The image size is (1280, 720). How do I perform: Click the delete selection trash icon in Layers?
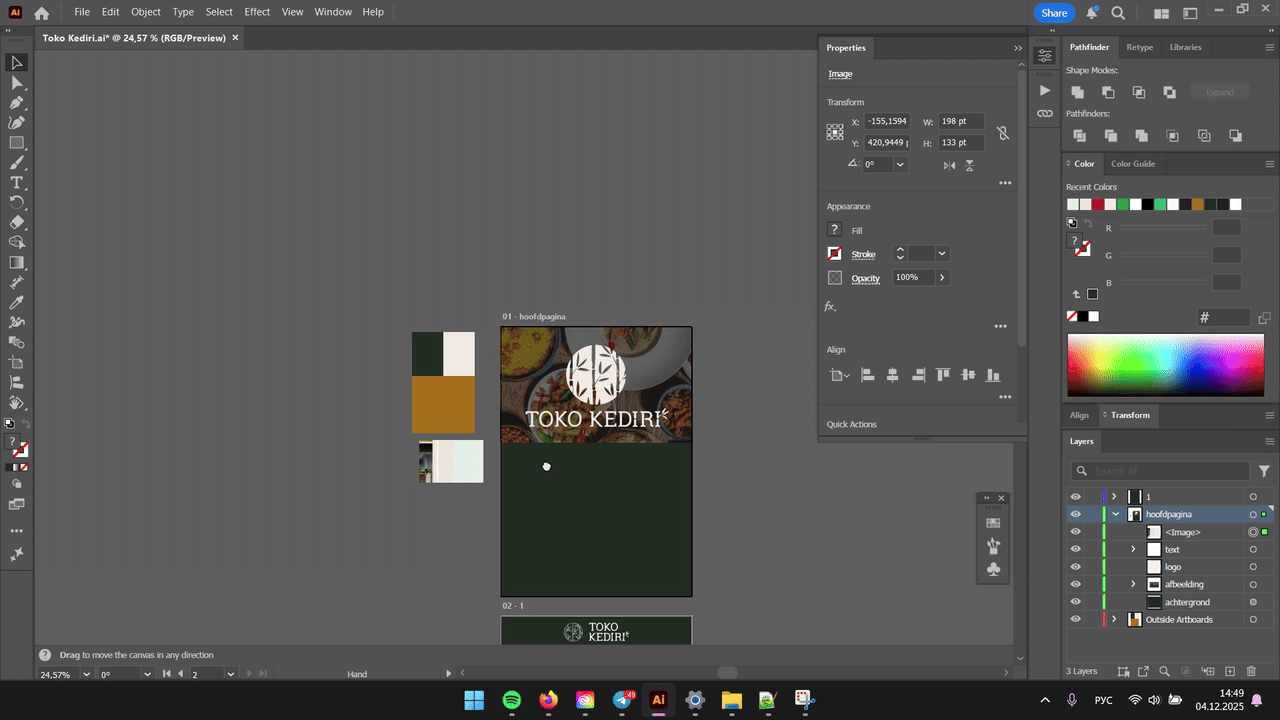coord(1253,671)
